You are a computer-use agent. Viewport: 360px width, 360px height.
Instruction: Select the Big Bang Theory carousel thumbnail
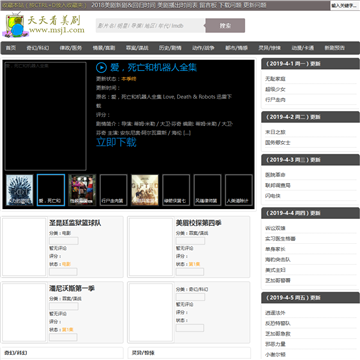[x=82, y=190]
